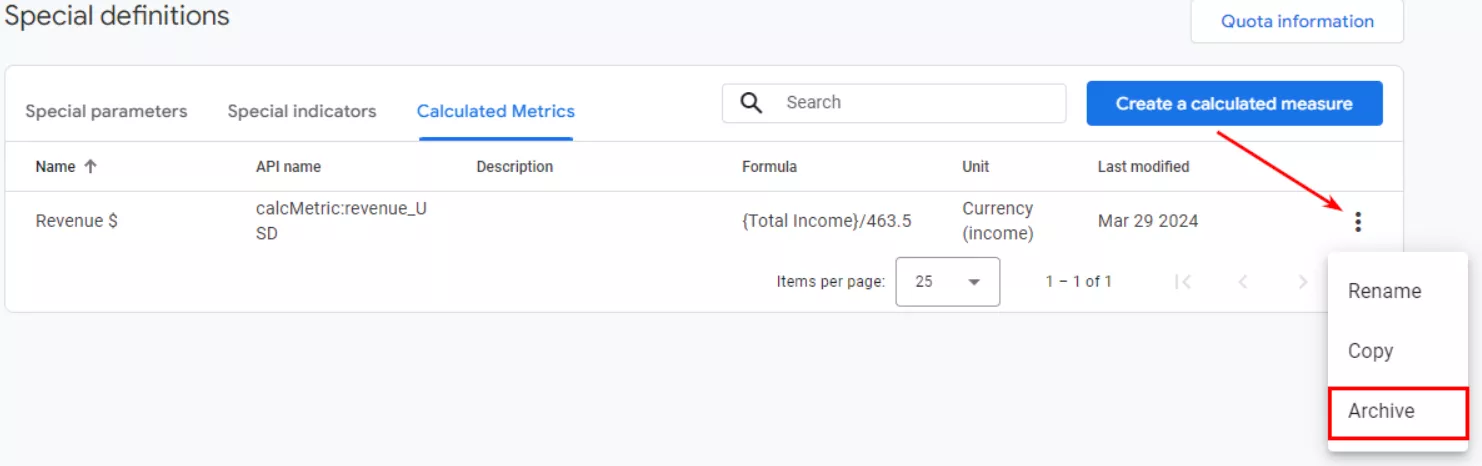This screenshot has width=1482, height=466.
Task: Go to the previous page of results
Action: (x=1243, y=282)
